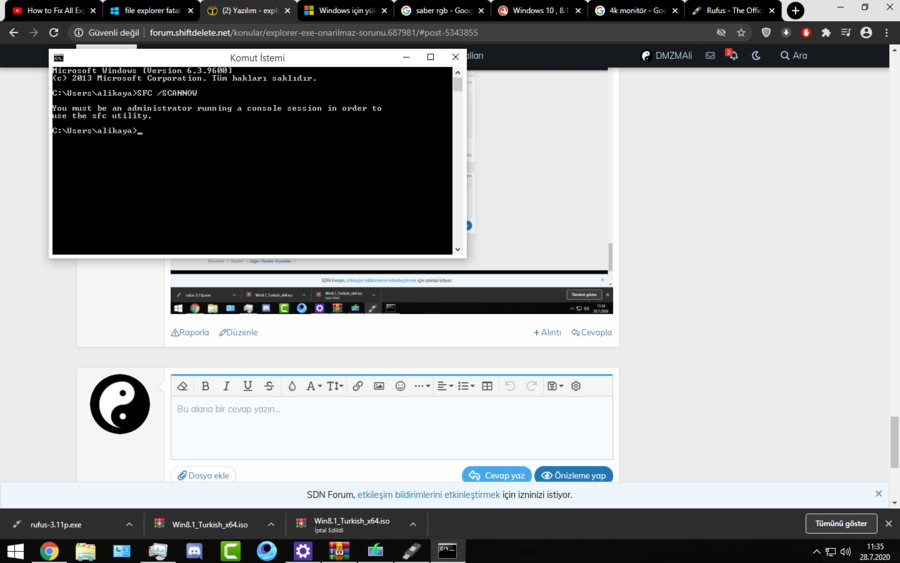900x563 pixels.
Task: Open the Chrome three-dot menu
Action: tap(887, 33)
